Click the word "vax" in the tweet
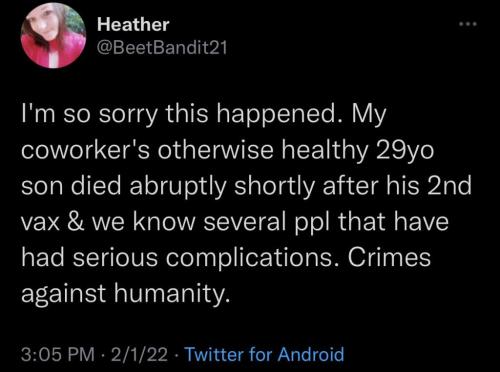 click(x=40, y=223)
